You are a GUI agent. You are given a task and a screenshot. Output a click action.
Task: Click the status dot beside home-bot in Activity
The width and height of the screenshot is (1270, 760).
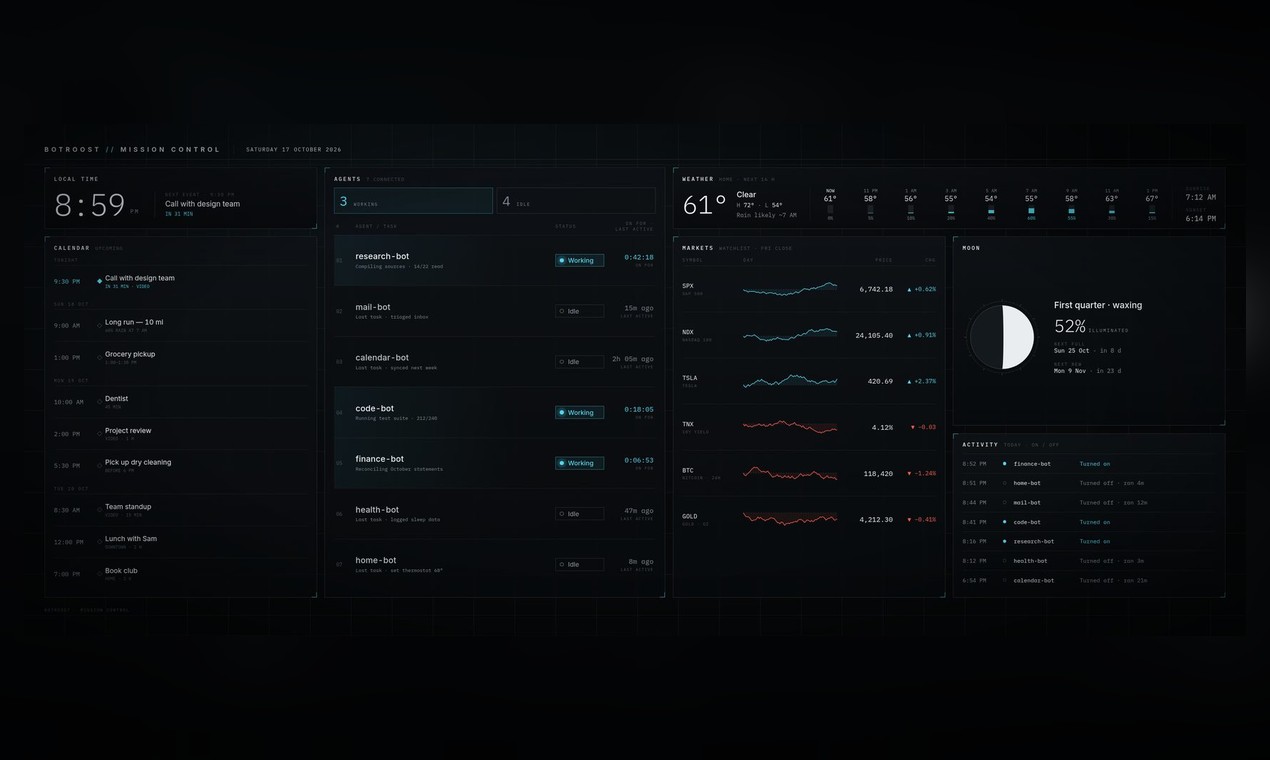(1004, 483)
